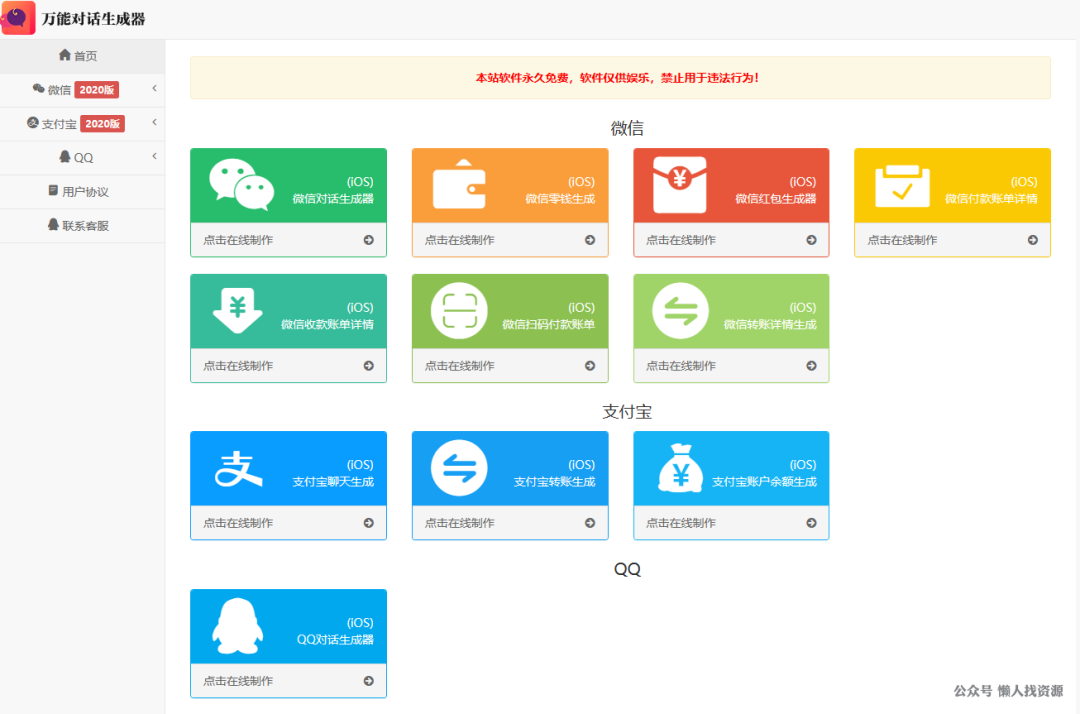Click the 微信 section heading
The width and height of the screenshot is (1080, 714).
(x=627, y=128)
